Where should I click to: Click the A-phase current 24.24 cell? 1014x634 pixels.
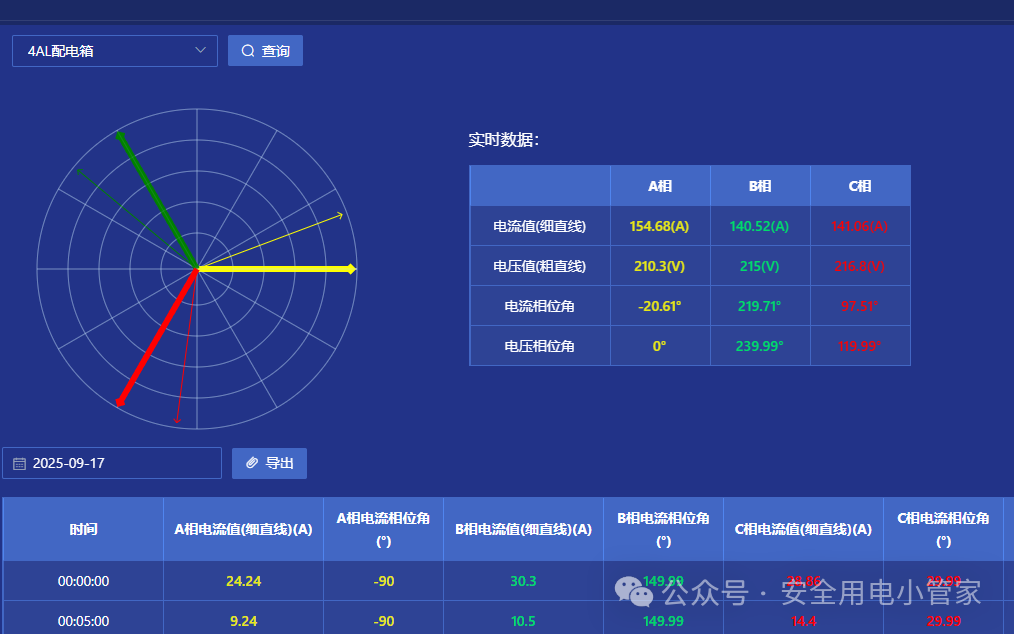point(243,581)
